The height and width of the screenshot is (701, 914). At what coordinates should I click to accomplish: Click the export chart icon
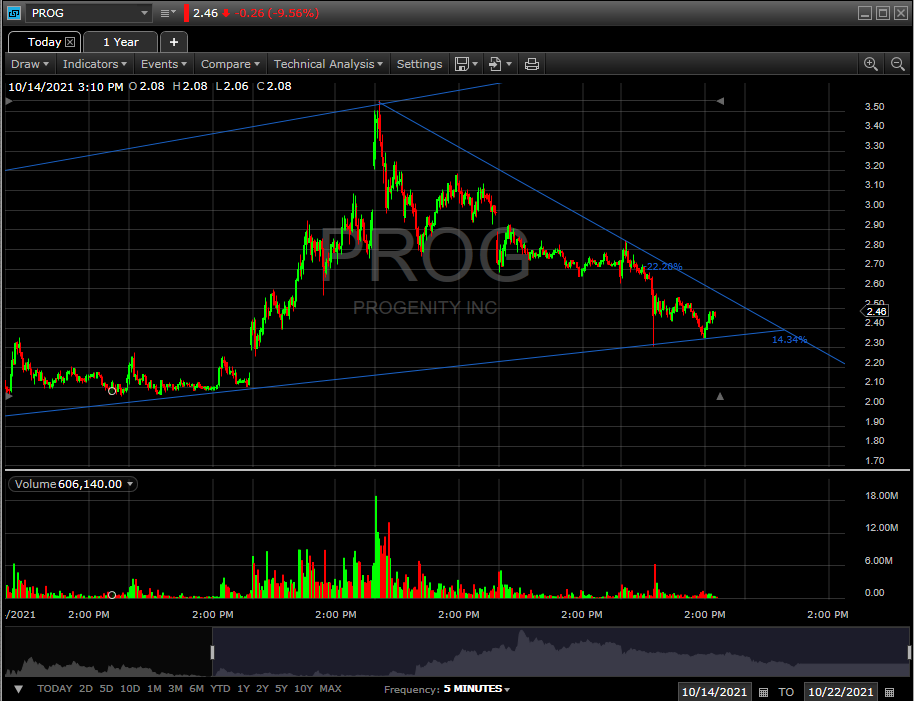[x=495, y=64]
